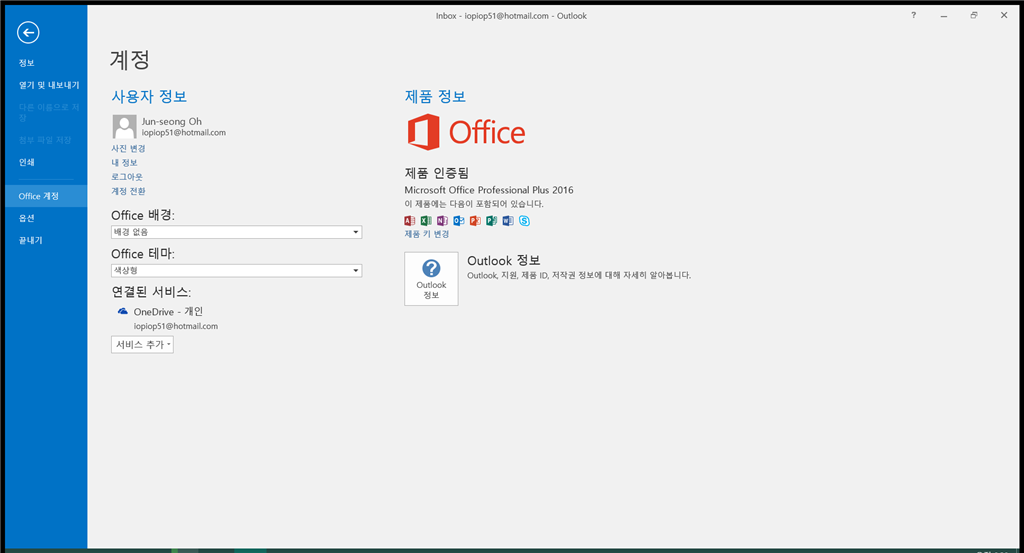The image size is (1024, 553).
Task: Click the Excel product icon
Action: click(x=426, y=221)
